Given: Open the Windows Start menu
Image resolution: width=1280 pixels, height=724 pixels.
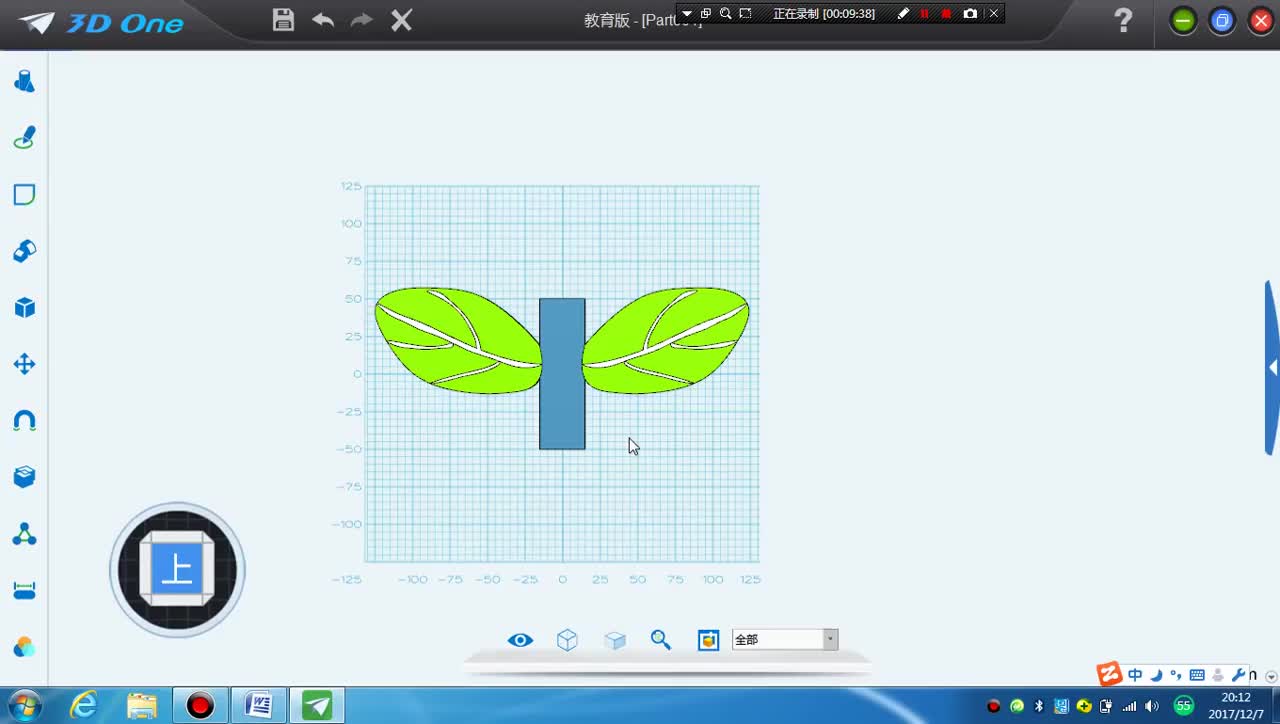Looking at the screenshot, I should (x=23, y=706).
